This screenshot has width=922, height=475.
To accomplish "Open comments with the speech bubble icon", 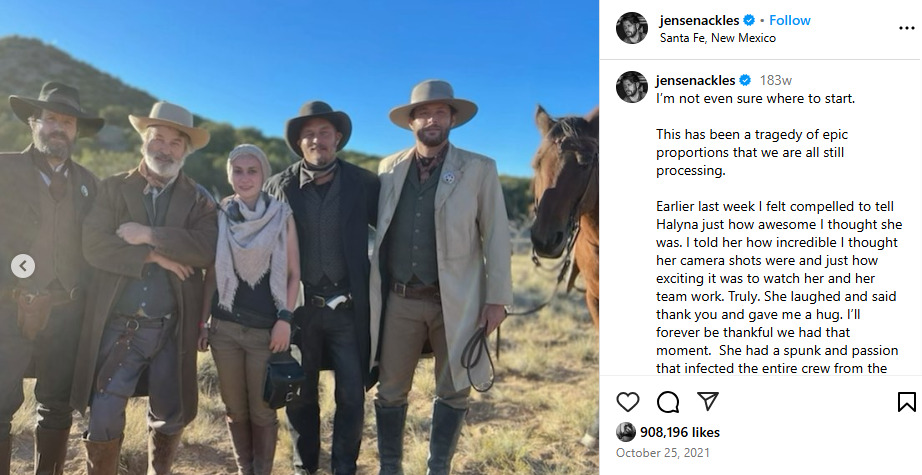I will (668, 402).
